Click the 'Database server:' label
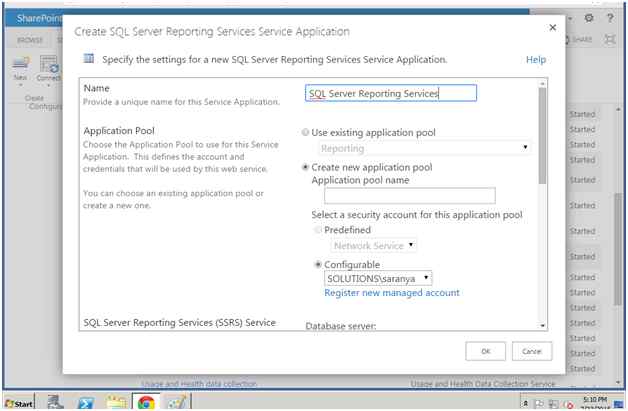The height and width of the screenshot is (411, 628). (340, 326)
